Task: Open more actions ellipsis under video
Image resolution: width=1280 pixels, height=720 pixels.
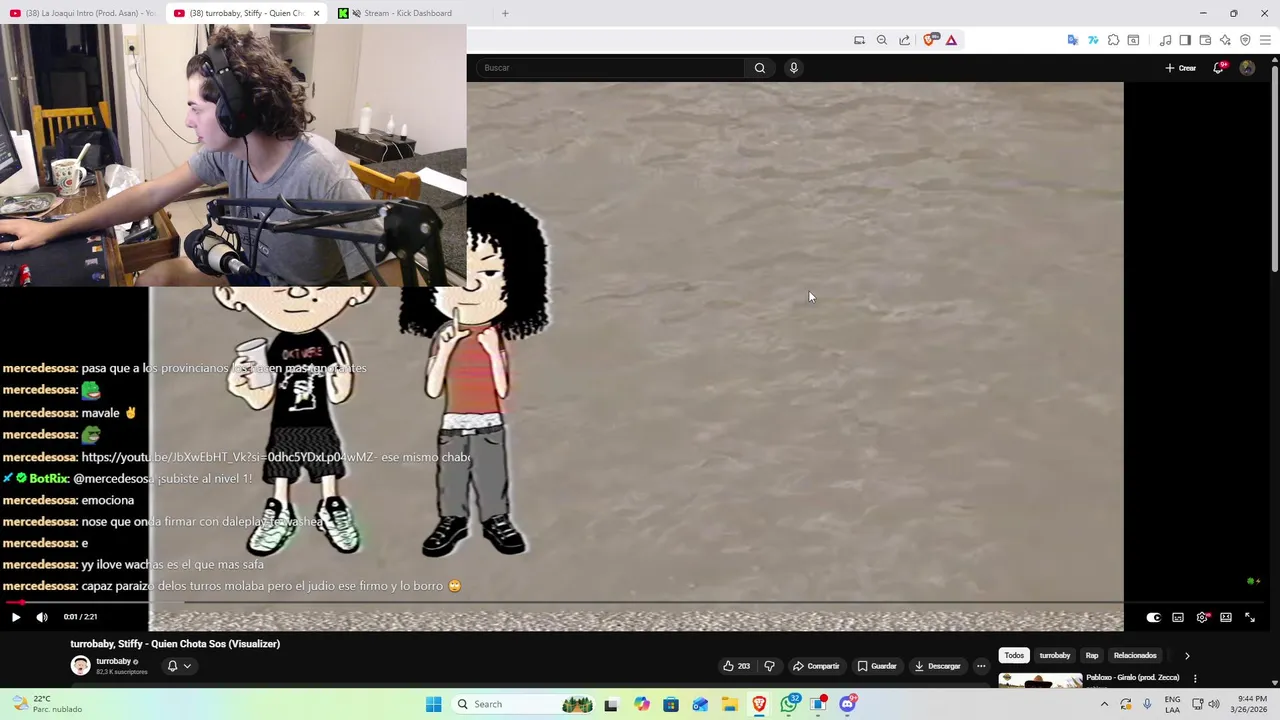Action: point(981,666)
